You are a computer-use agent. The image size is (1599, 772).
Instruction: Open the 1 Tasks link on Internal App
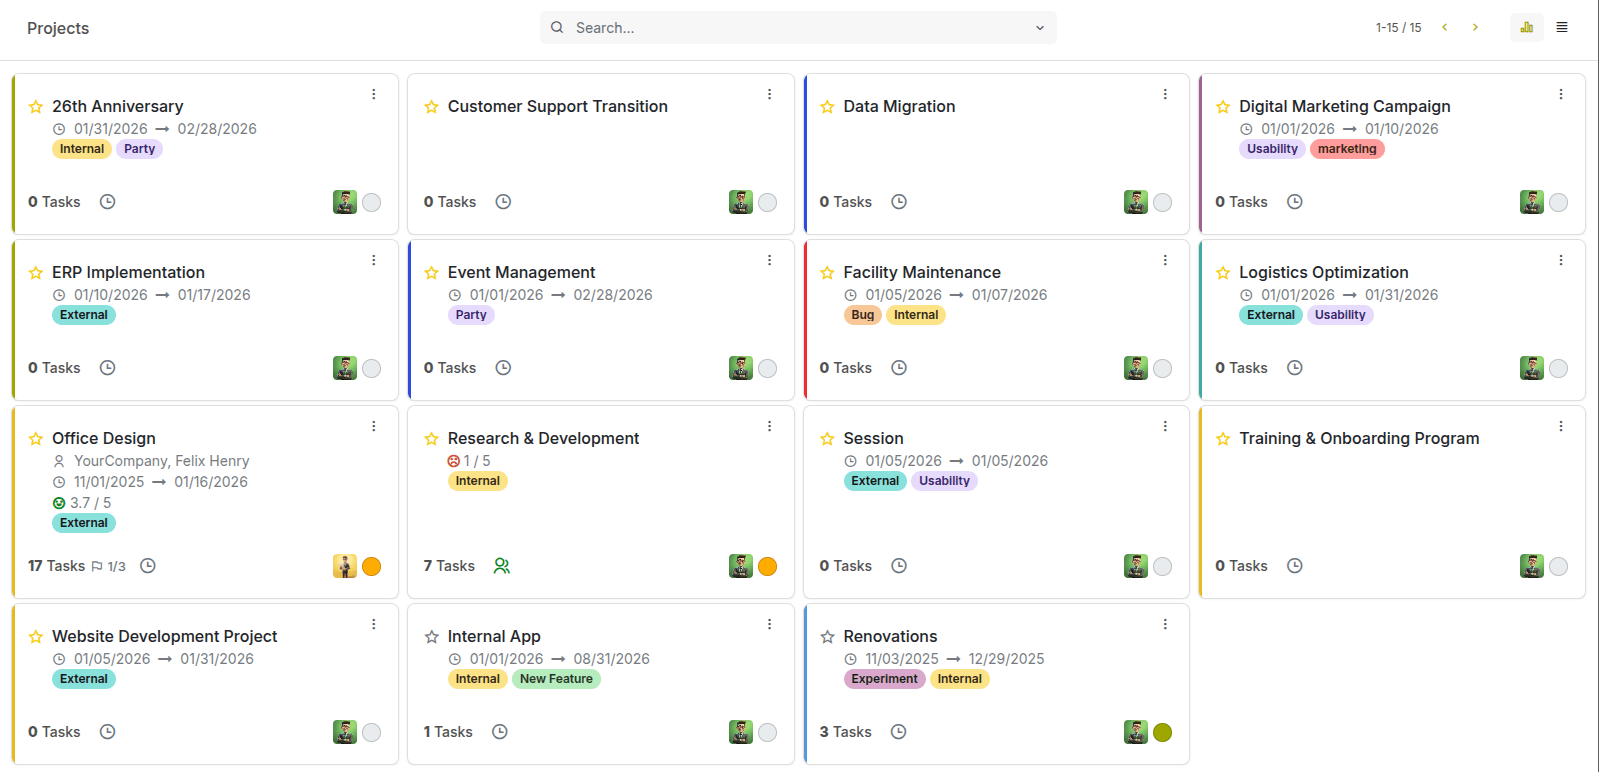[448, 732]
